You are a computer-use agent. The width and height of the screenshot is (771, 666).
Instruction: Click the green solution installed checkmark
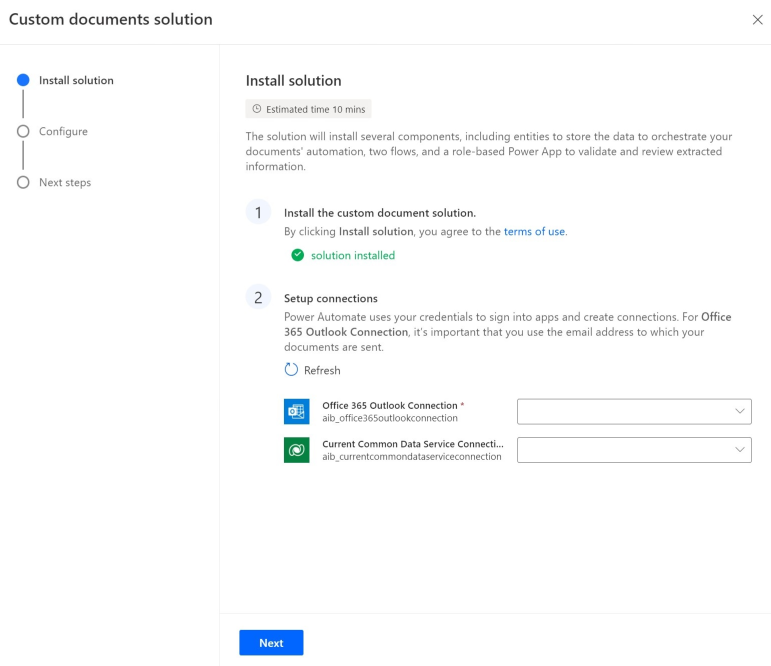[297, 255]
